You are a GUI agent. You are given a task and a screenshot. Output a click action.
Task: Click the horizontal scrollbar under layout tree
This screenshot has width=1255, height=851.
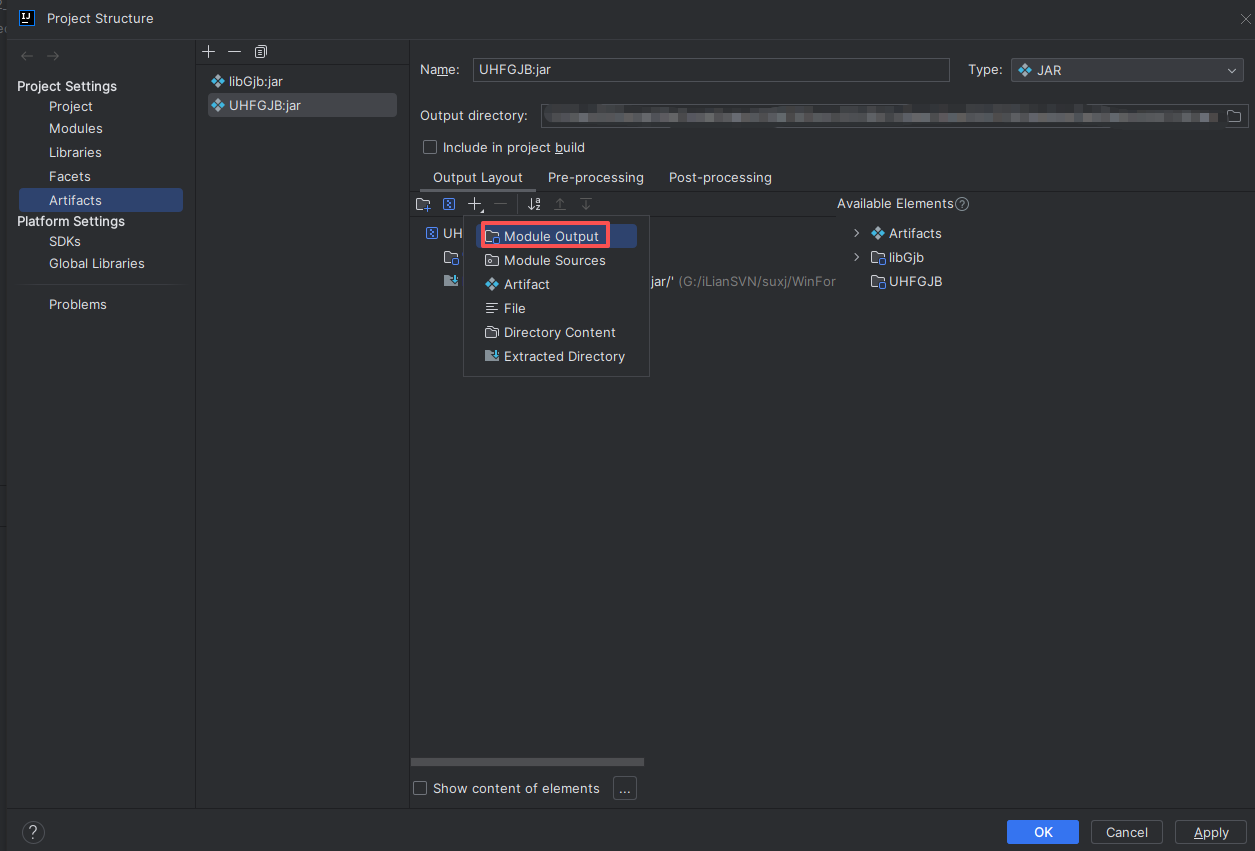[x=527, y=762]
